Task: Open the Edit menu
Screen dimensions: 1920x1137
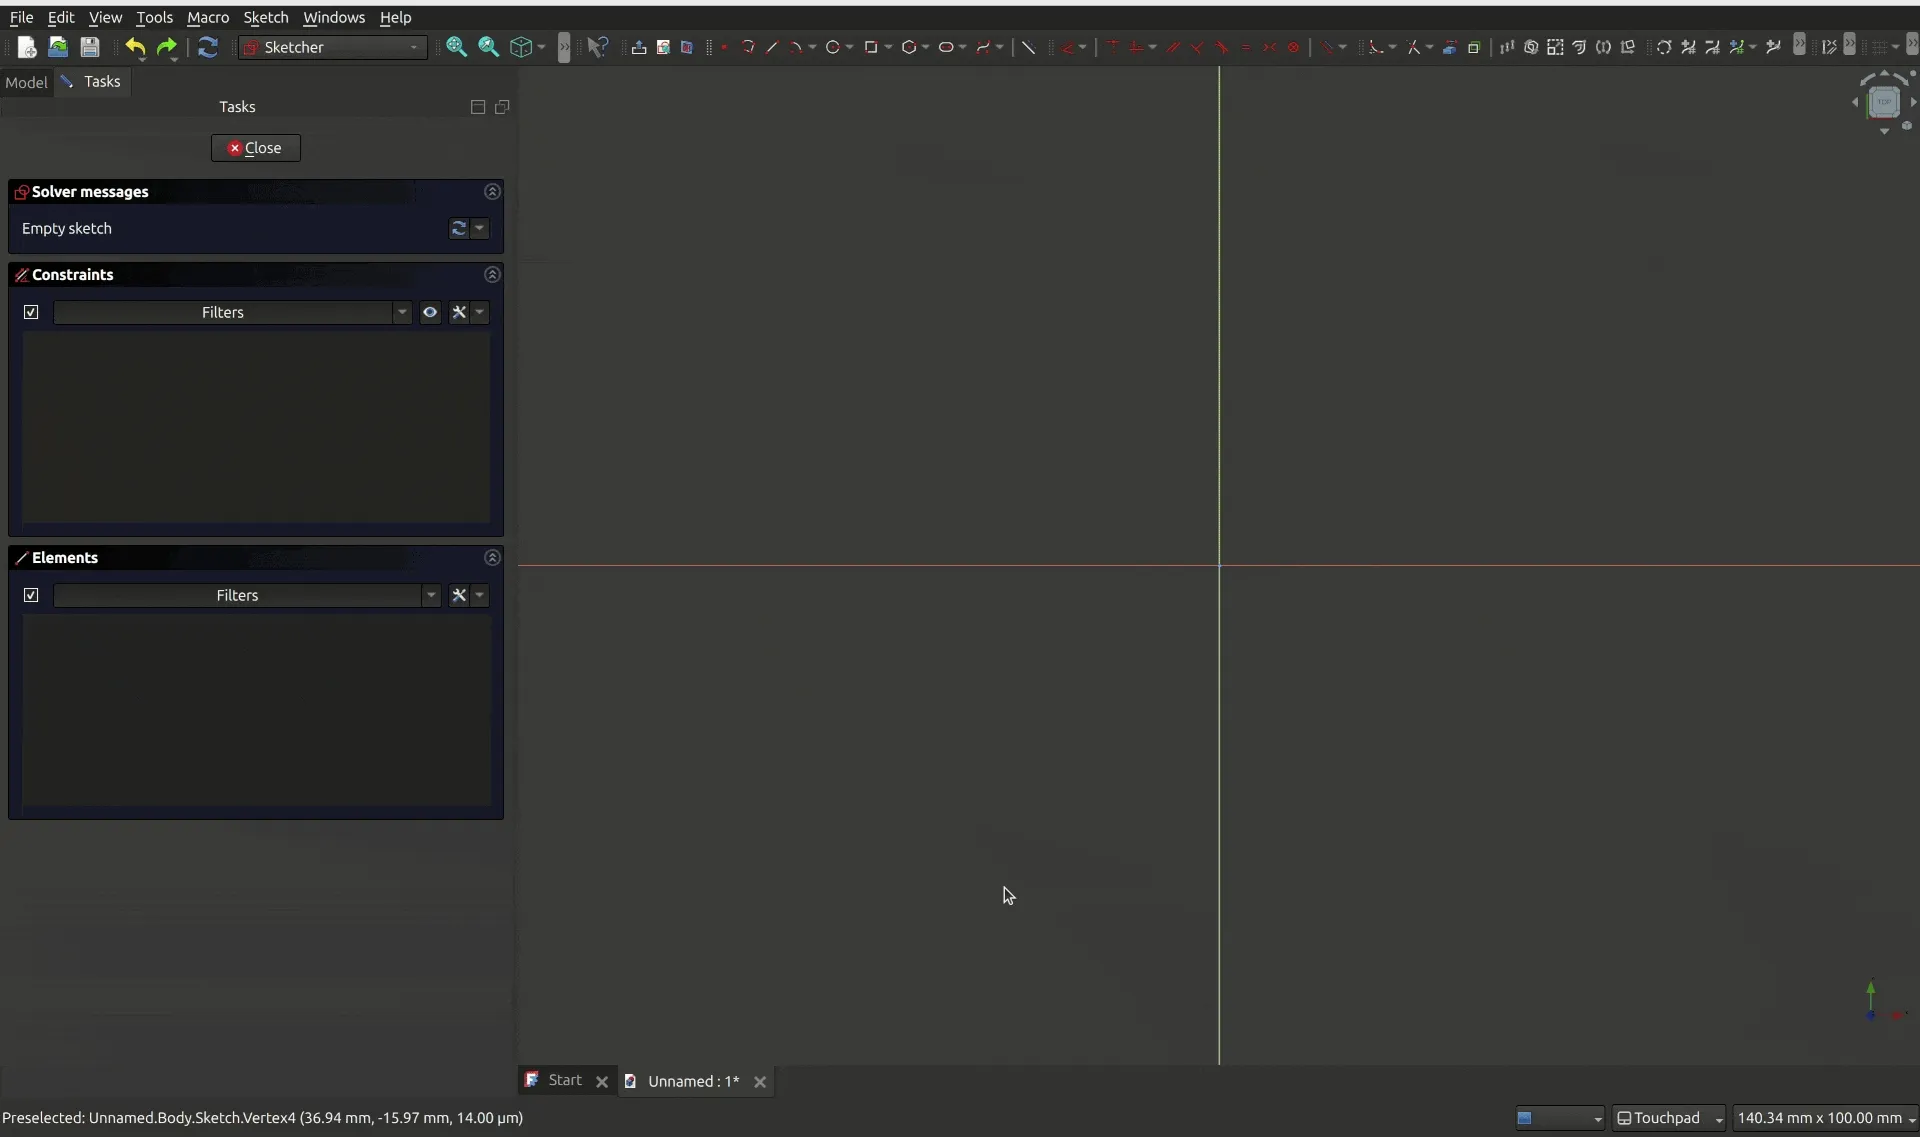Action: point(61,17)
